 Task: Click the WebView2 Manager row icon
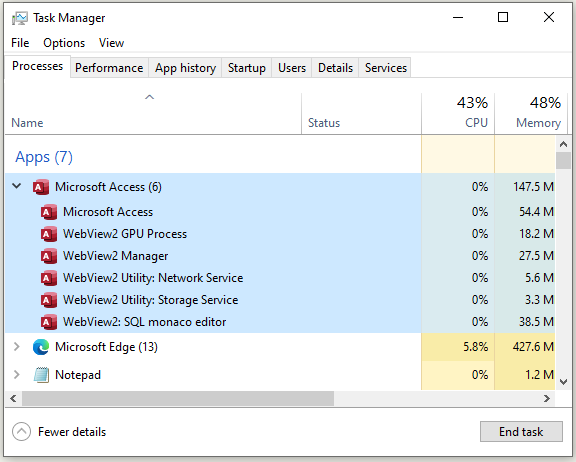(x=48, y=256)
